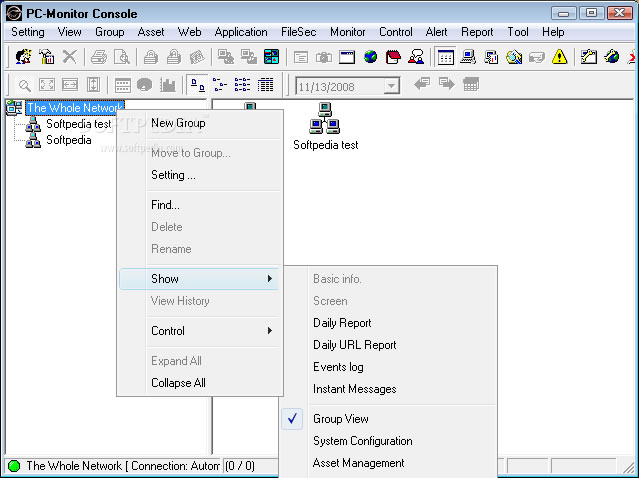639x478 pixels.
Task: Switch to list view mode icon
Action: click(242, 85)
